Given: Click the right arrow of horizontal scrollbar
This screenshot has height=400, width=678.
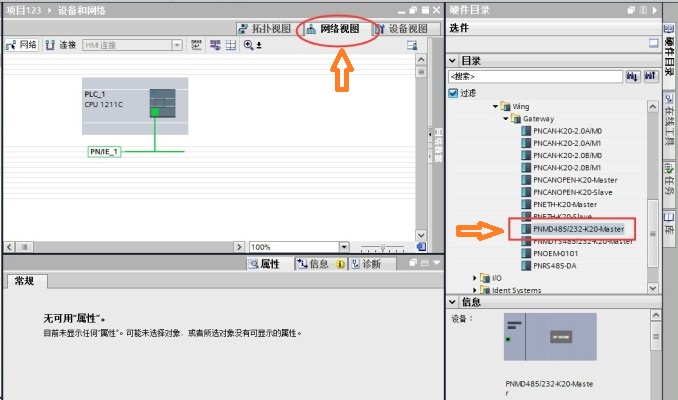Looking at the screenshot, I should (239, 247).
